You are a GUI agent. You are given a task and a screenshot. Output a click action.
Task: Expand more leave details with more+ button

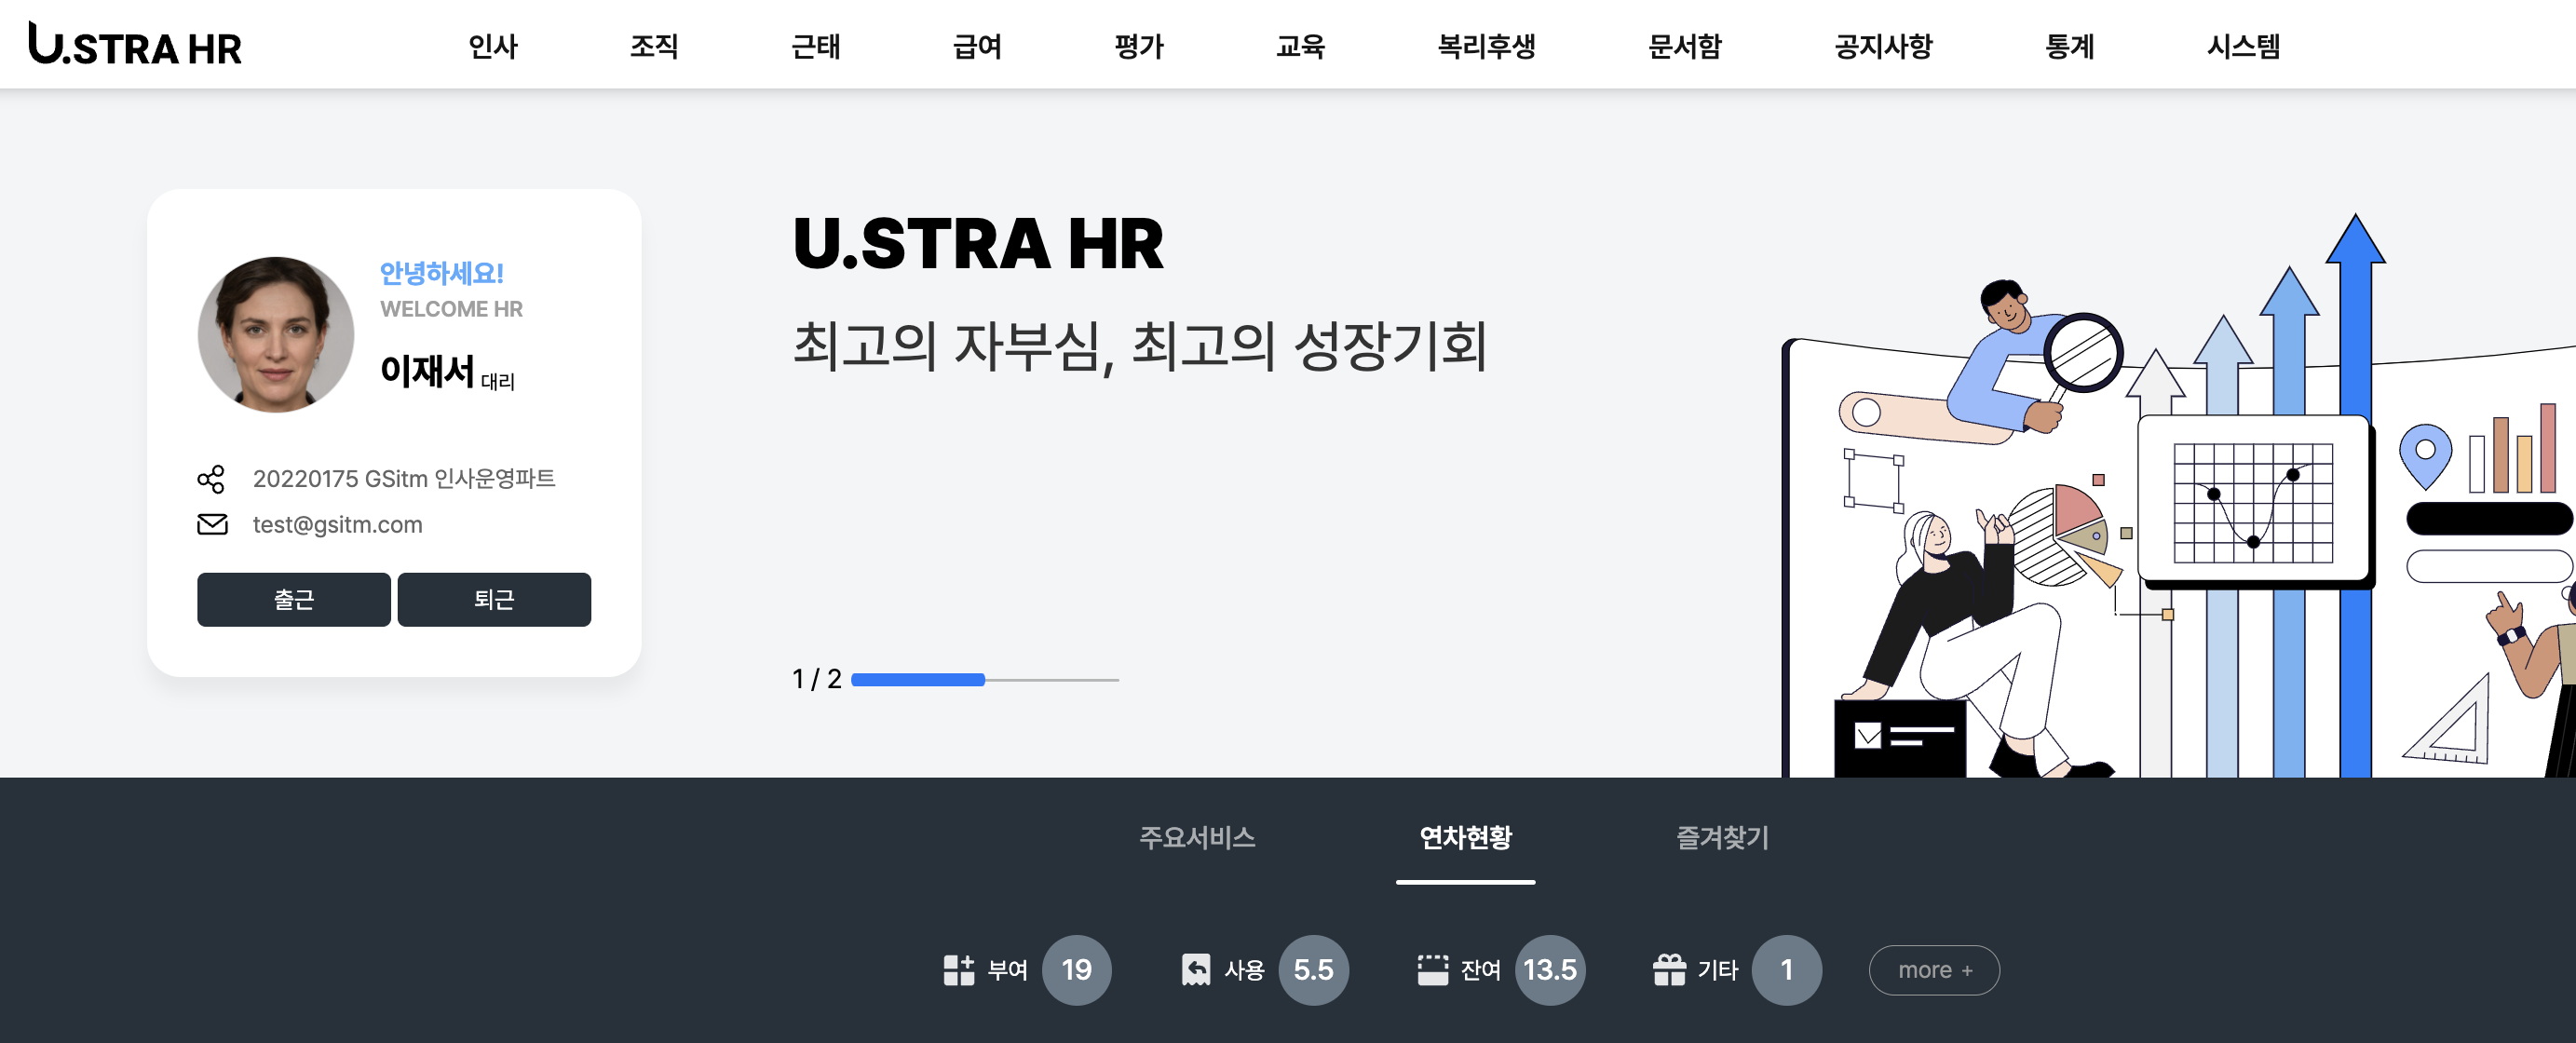coord(1934,969)
